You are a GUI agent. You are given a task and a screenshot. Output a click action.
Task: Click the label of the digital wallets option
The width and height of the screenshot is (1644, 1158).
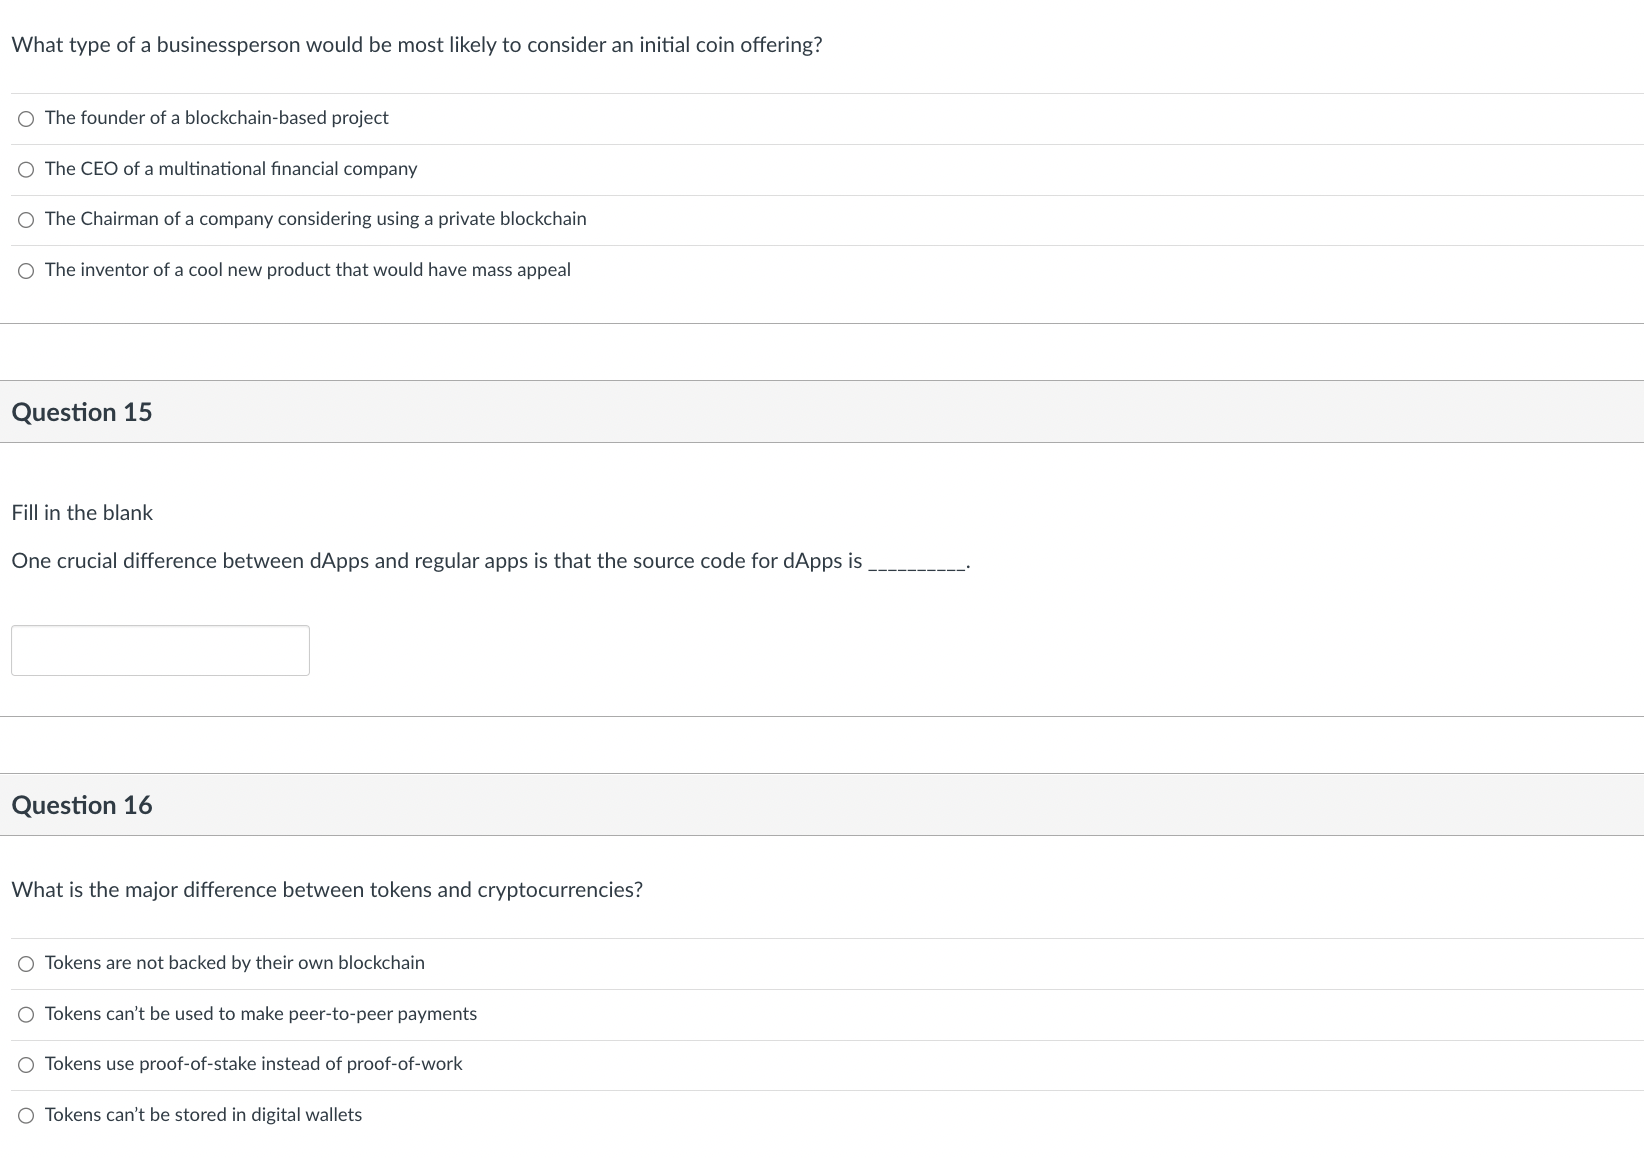204,1115
